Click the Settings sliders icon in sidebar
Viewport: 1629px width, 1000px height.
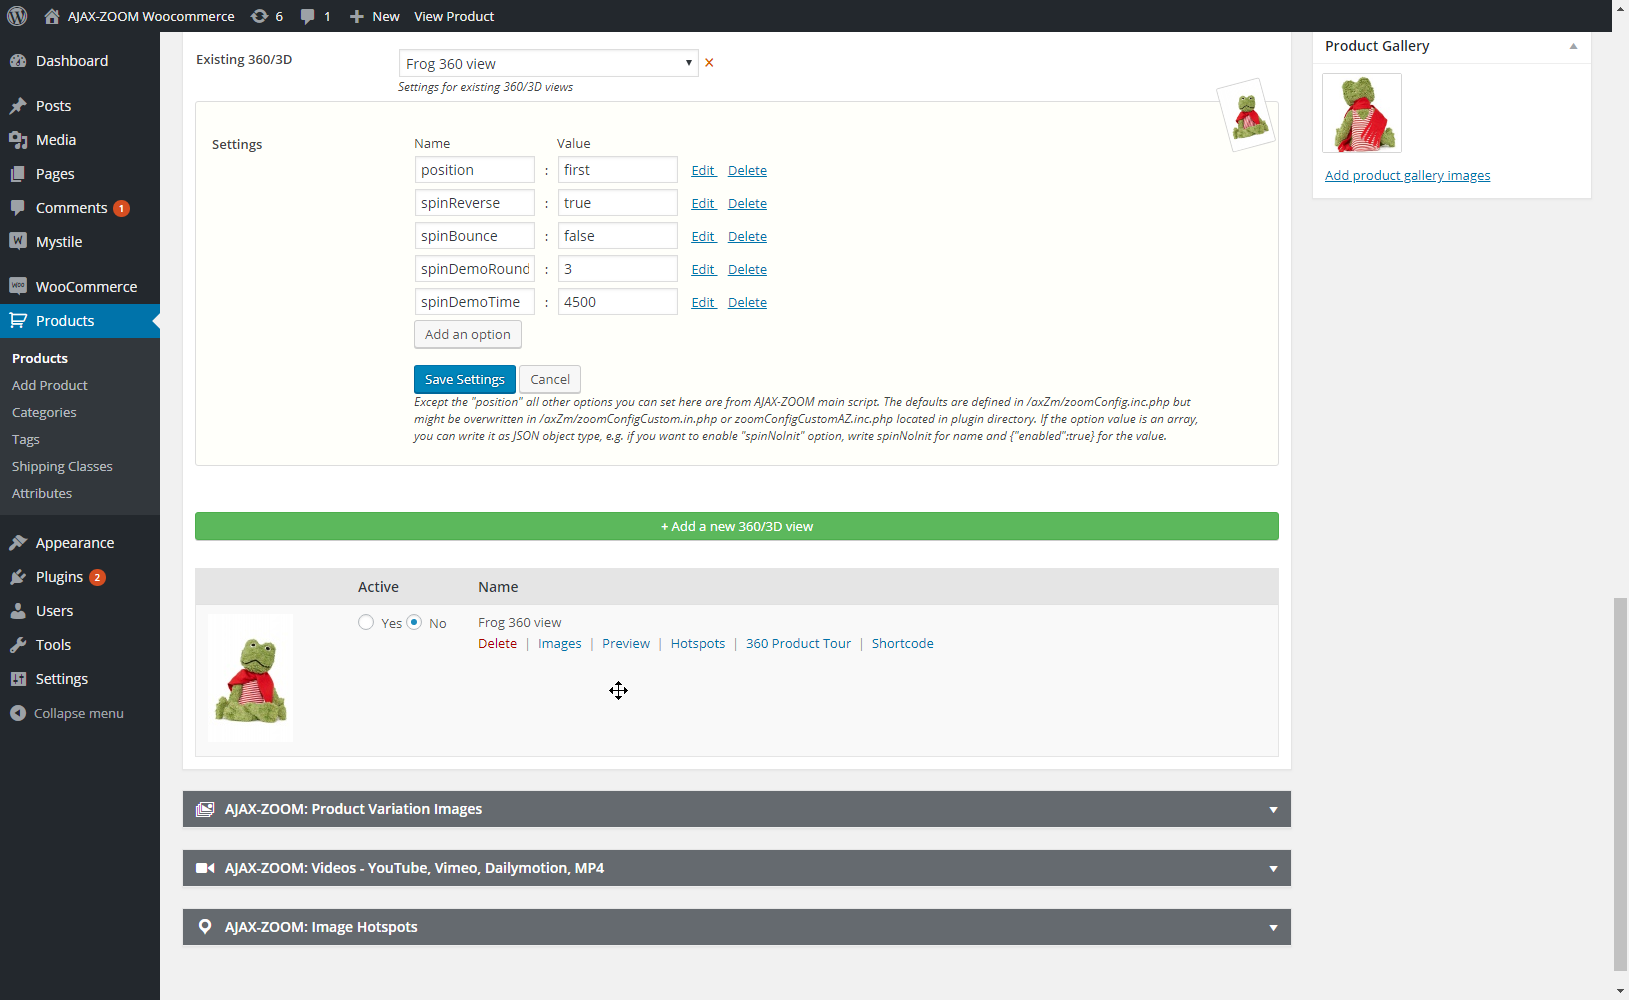(18, 679)
